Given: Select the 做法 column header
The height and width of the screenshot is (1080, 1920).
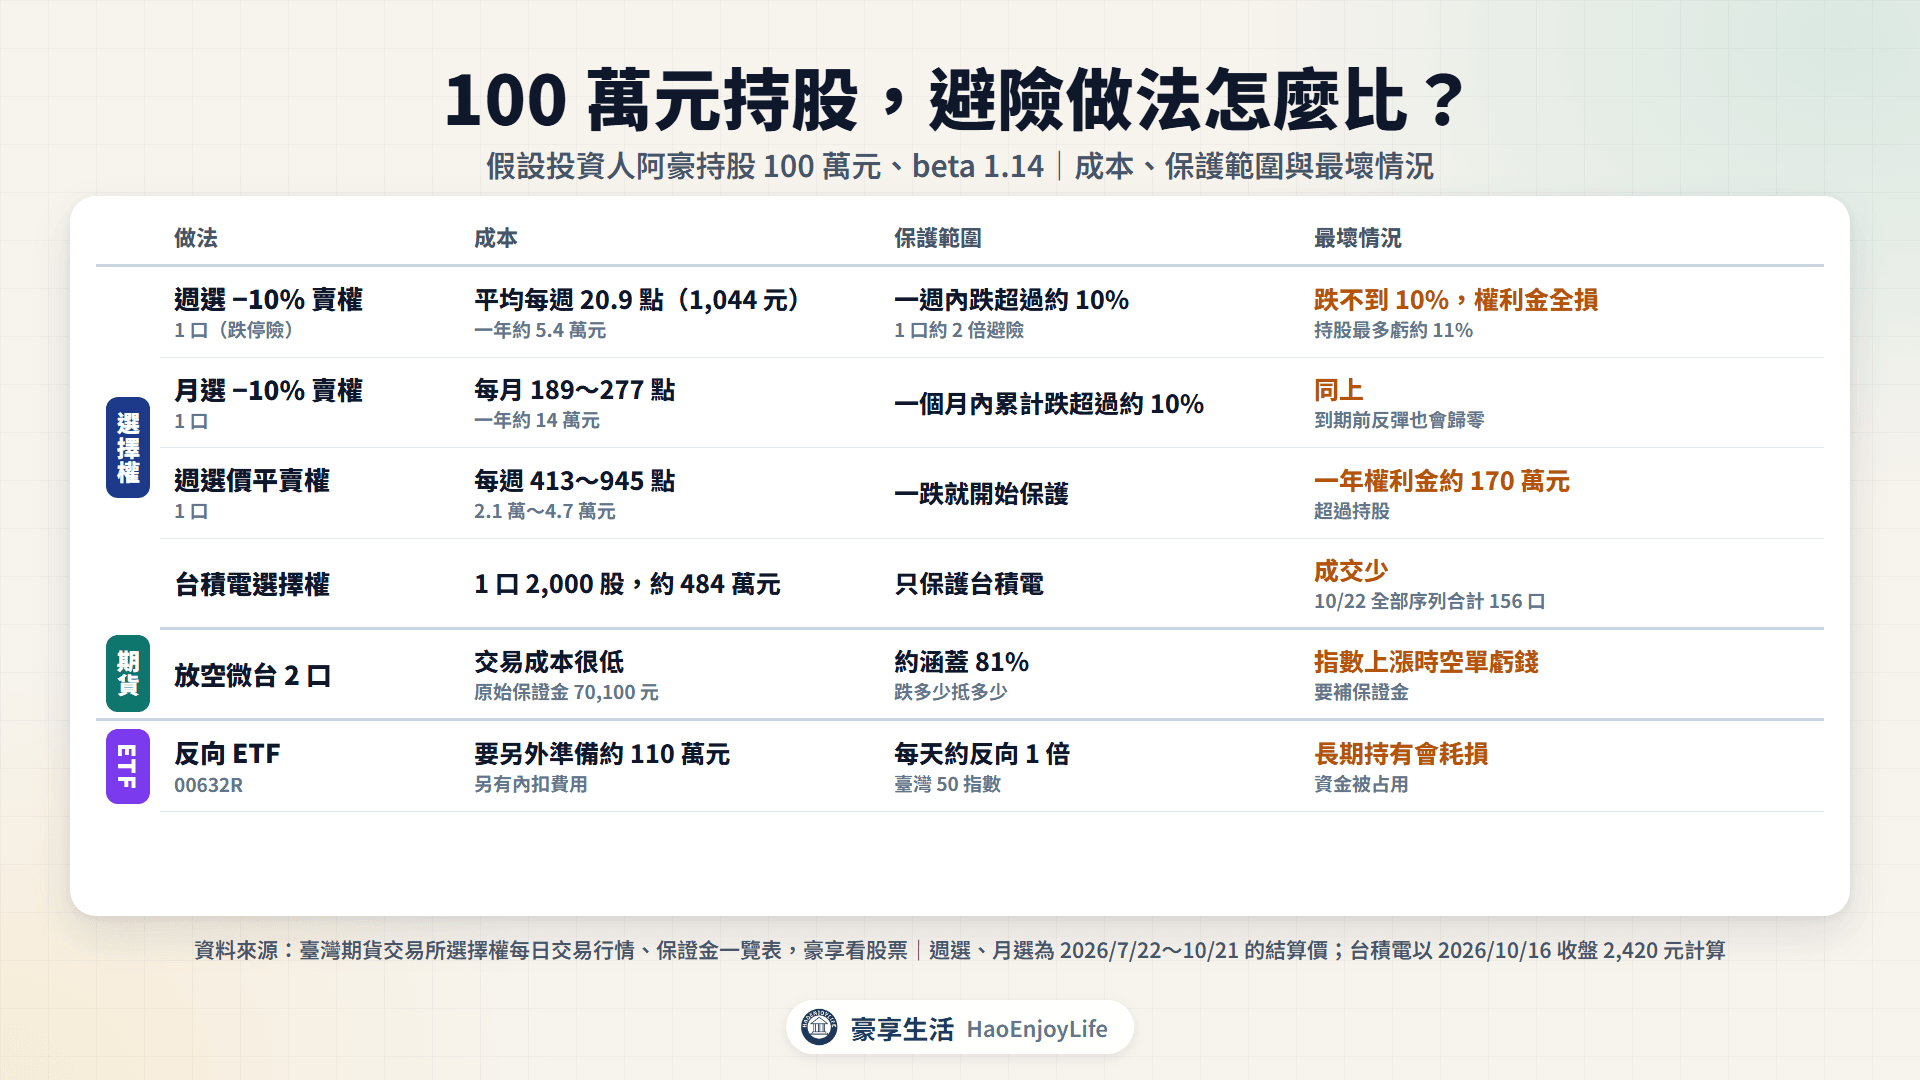Looking at the screenshot, I should pos(196,238).
